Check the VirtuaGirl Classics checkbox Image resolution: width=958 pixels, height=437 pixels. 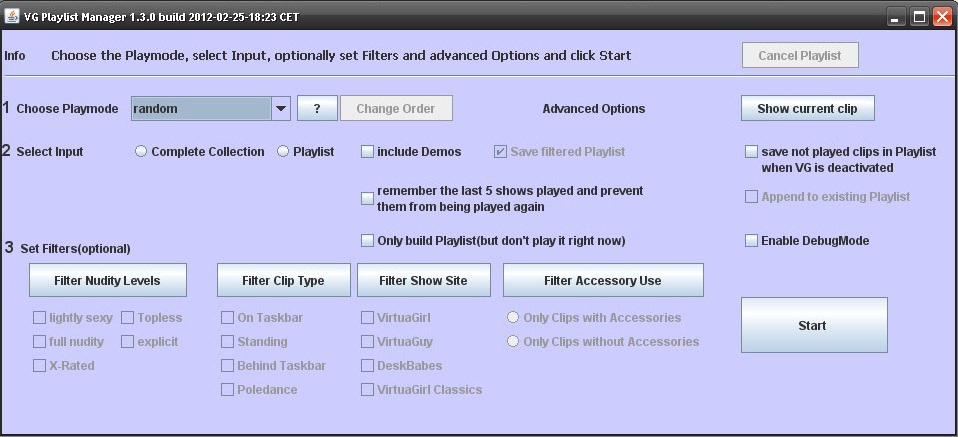point(367,390)
